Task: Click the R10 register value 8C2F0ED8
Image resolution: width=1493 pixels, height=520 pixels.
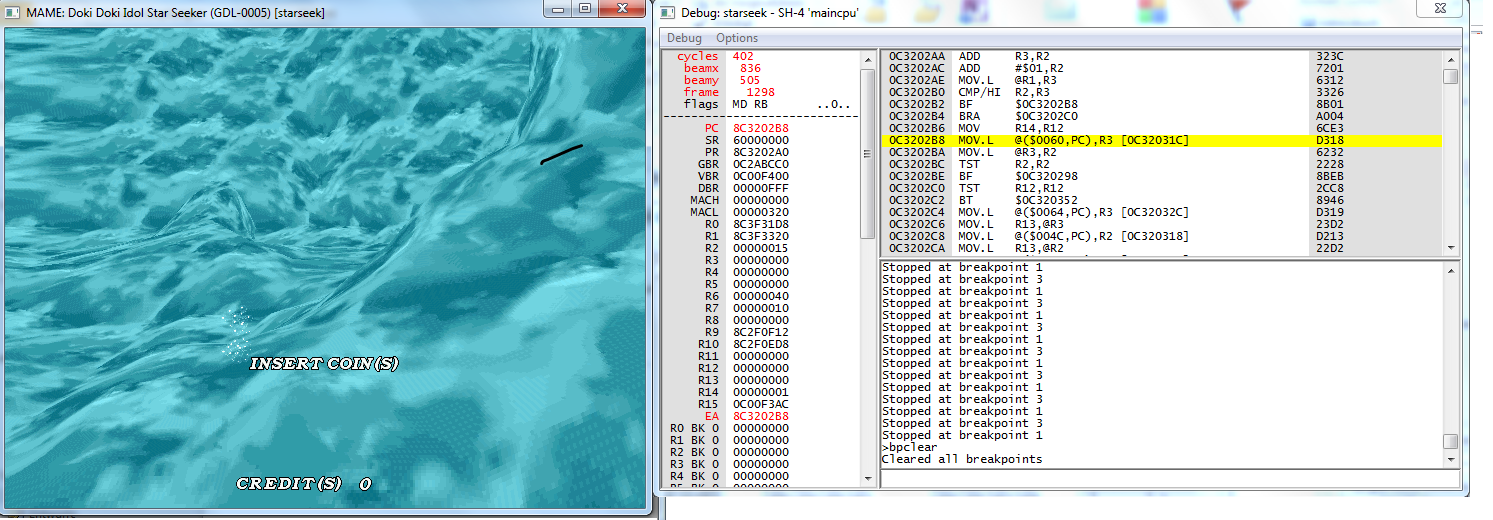Action: [x=761, y=345]
